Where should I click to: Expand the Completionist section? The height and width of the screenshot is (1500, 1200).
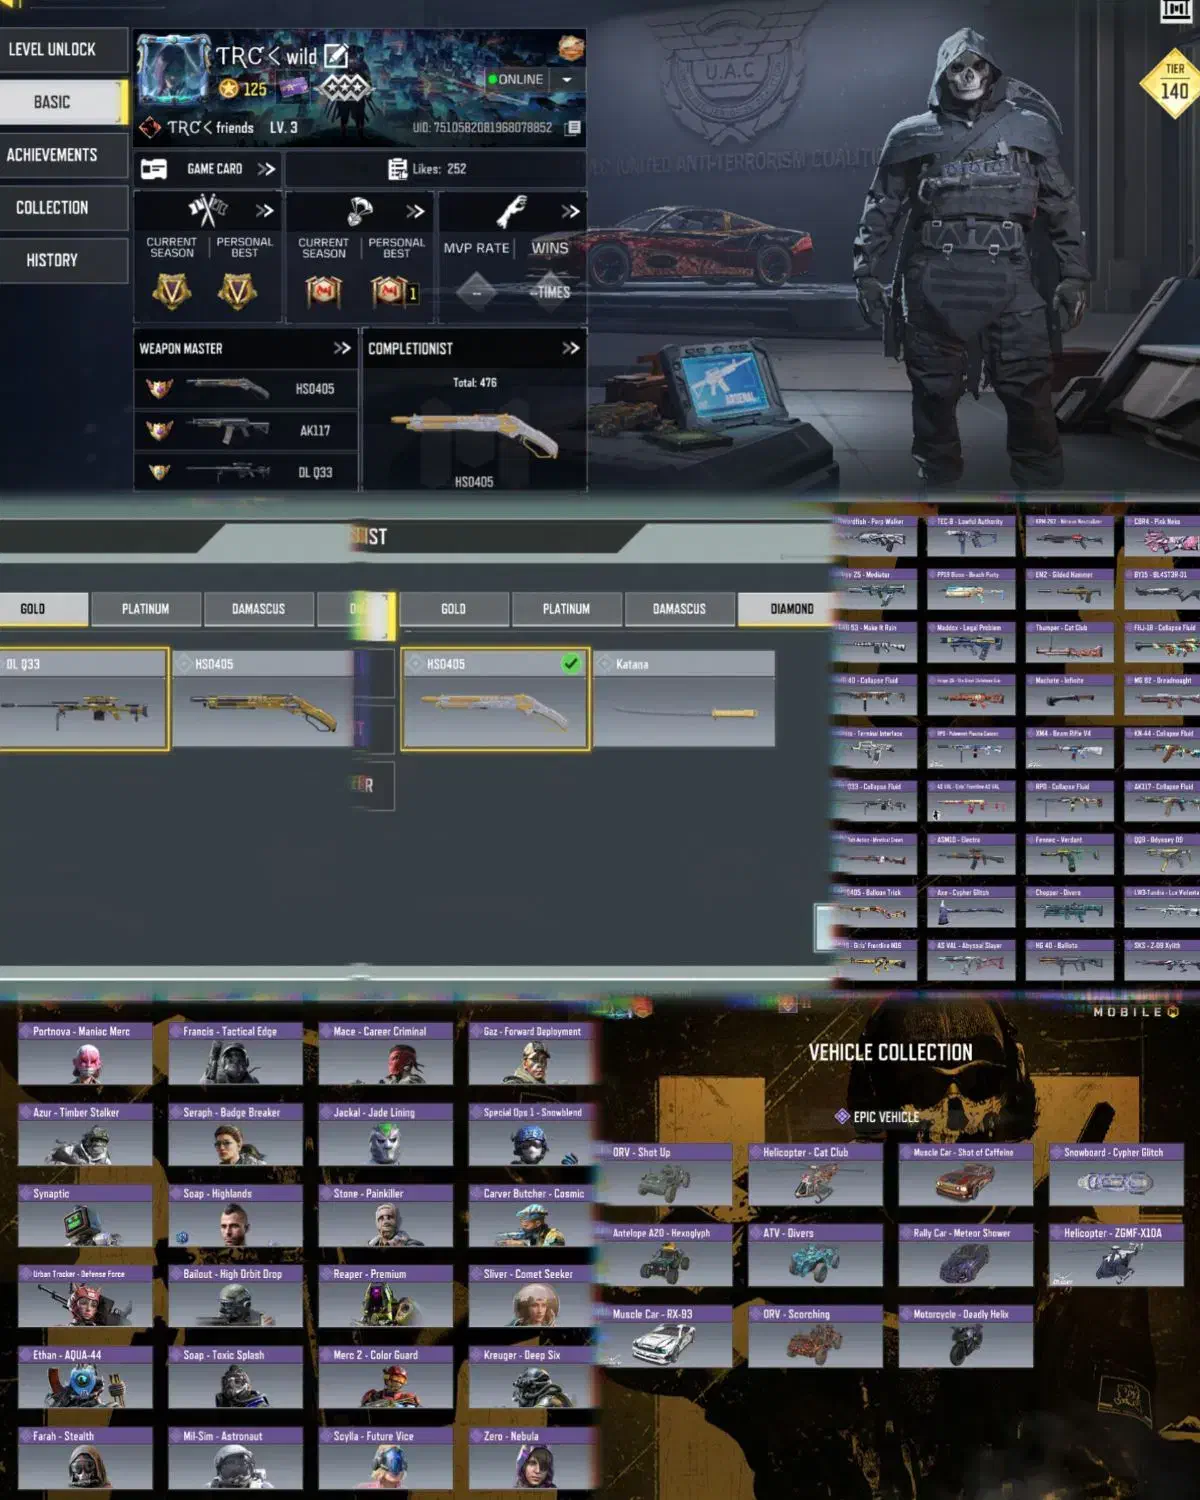[570, 348]
